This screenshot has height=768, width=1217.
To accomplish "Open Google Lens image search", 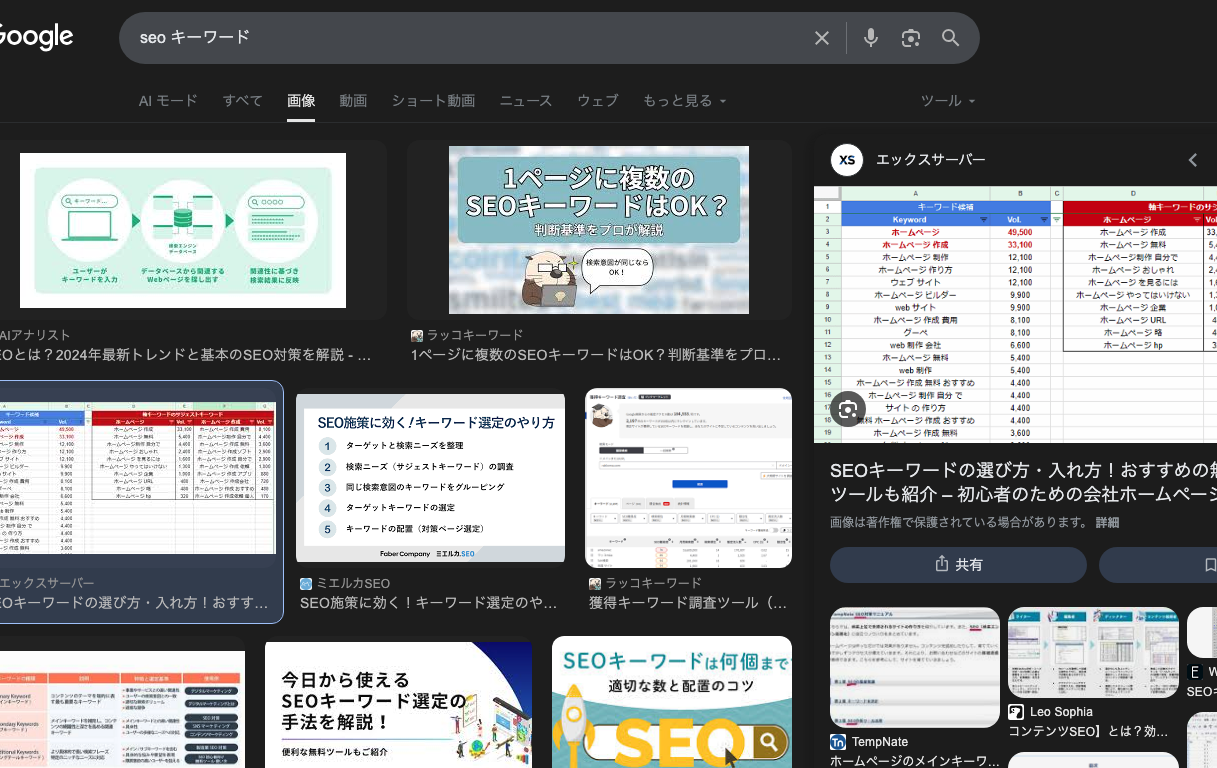I will click(910, 38).
